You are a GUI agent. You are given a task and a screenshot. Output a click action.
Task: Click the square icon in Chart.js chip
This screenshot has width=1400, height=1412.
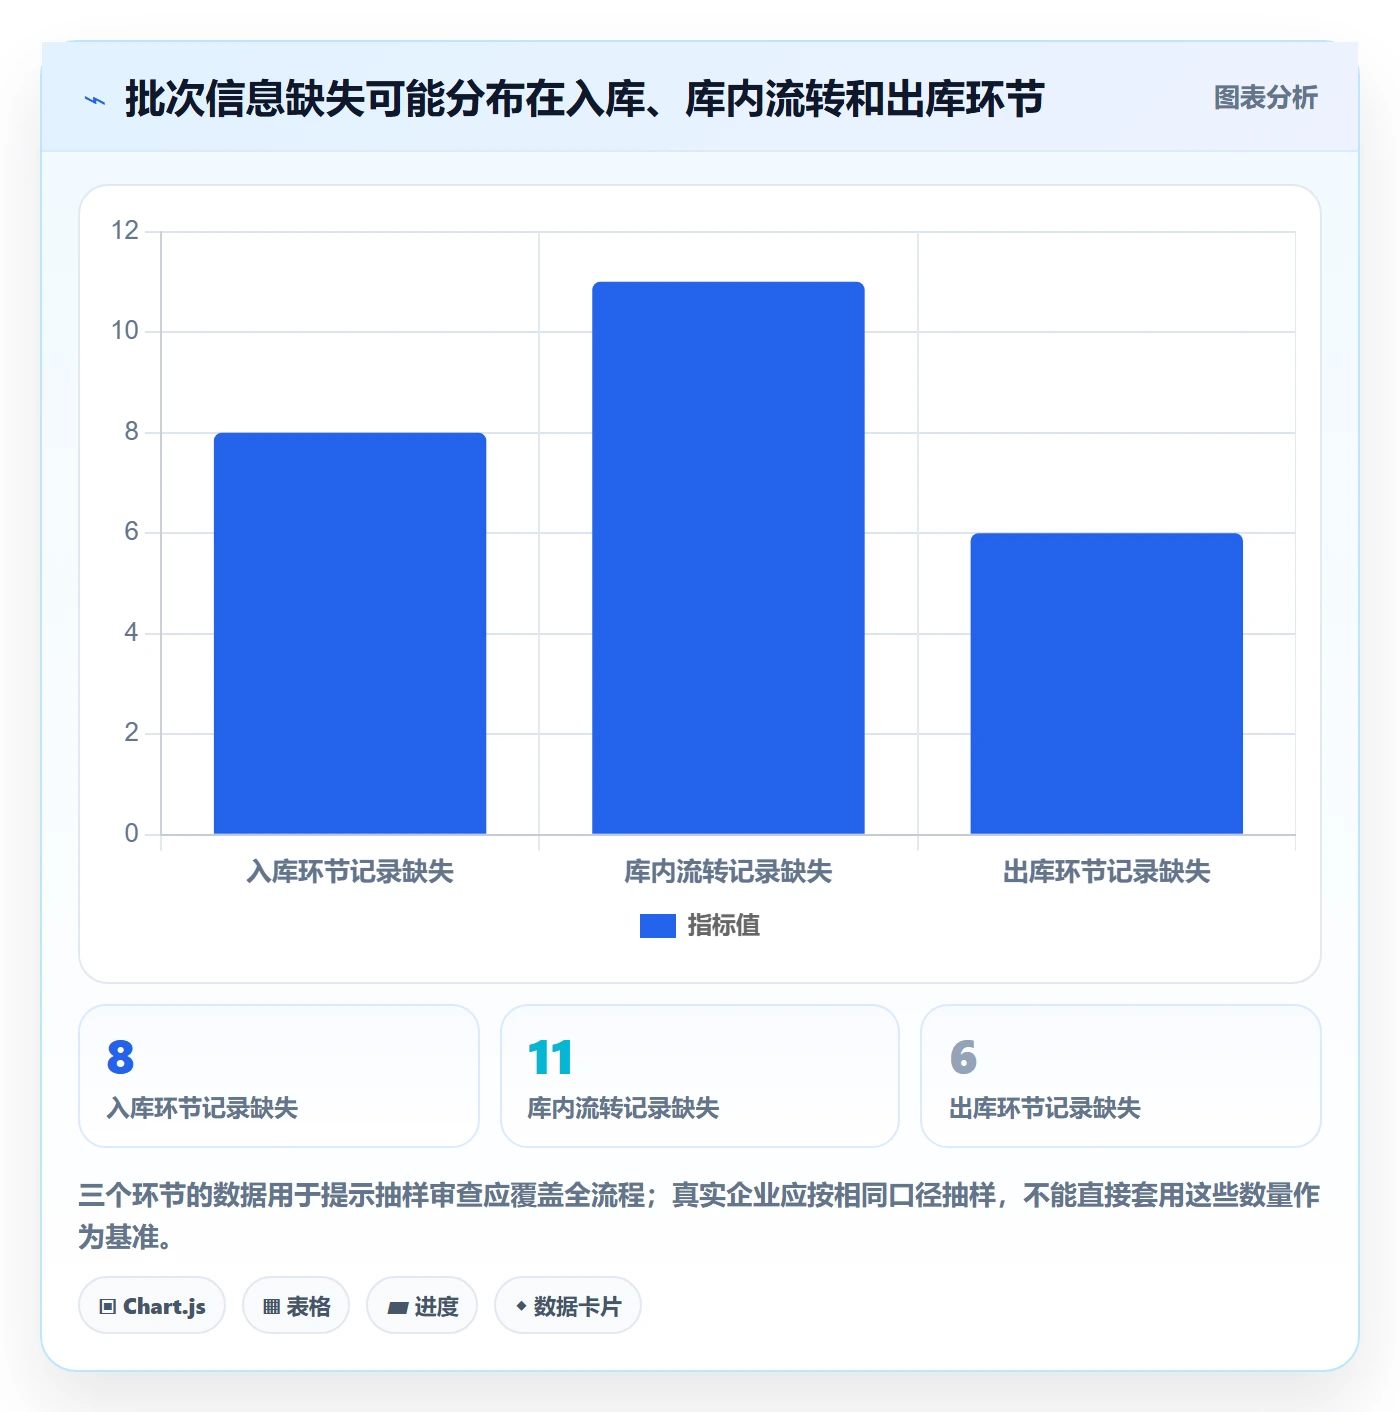coord(108,1306)
